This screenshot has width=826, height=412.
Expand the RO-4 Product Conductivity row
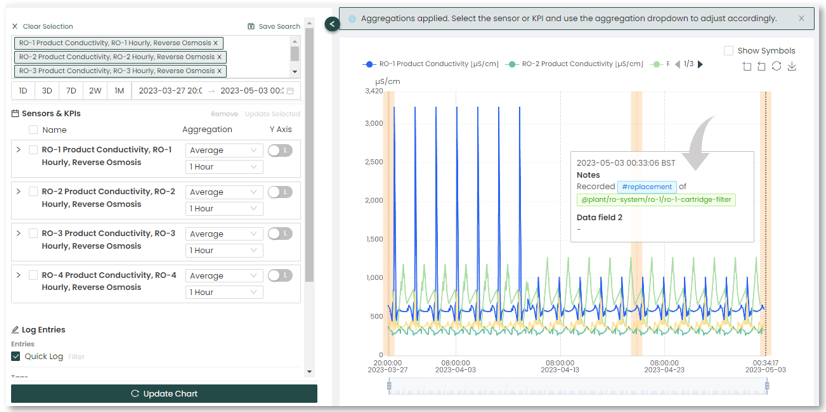pyautogui.click(x=18, y=275)
